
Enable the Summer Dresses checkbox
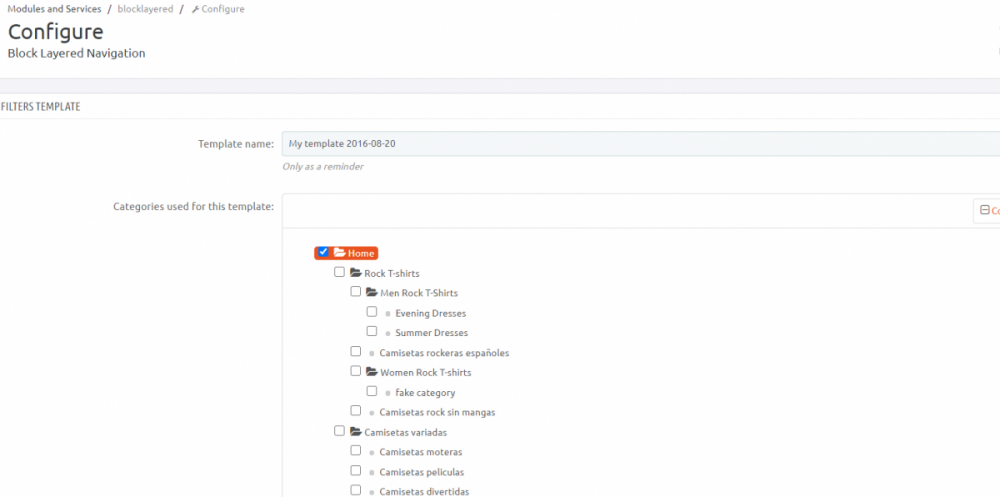point(372,331)
